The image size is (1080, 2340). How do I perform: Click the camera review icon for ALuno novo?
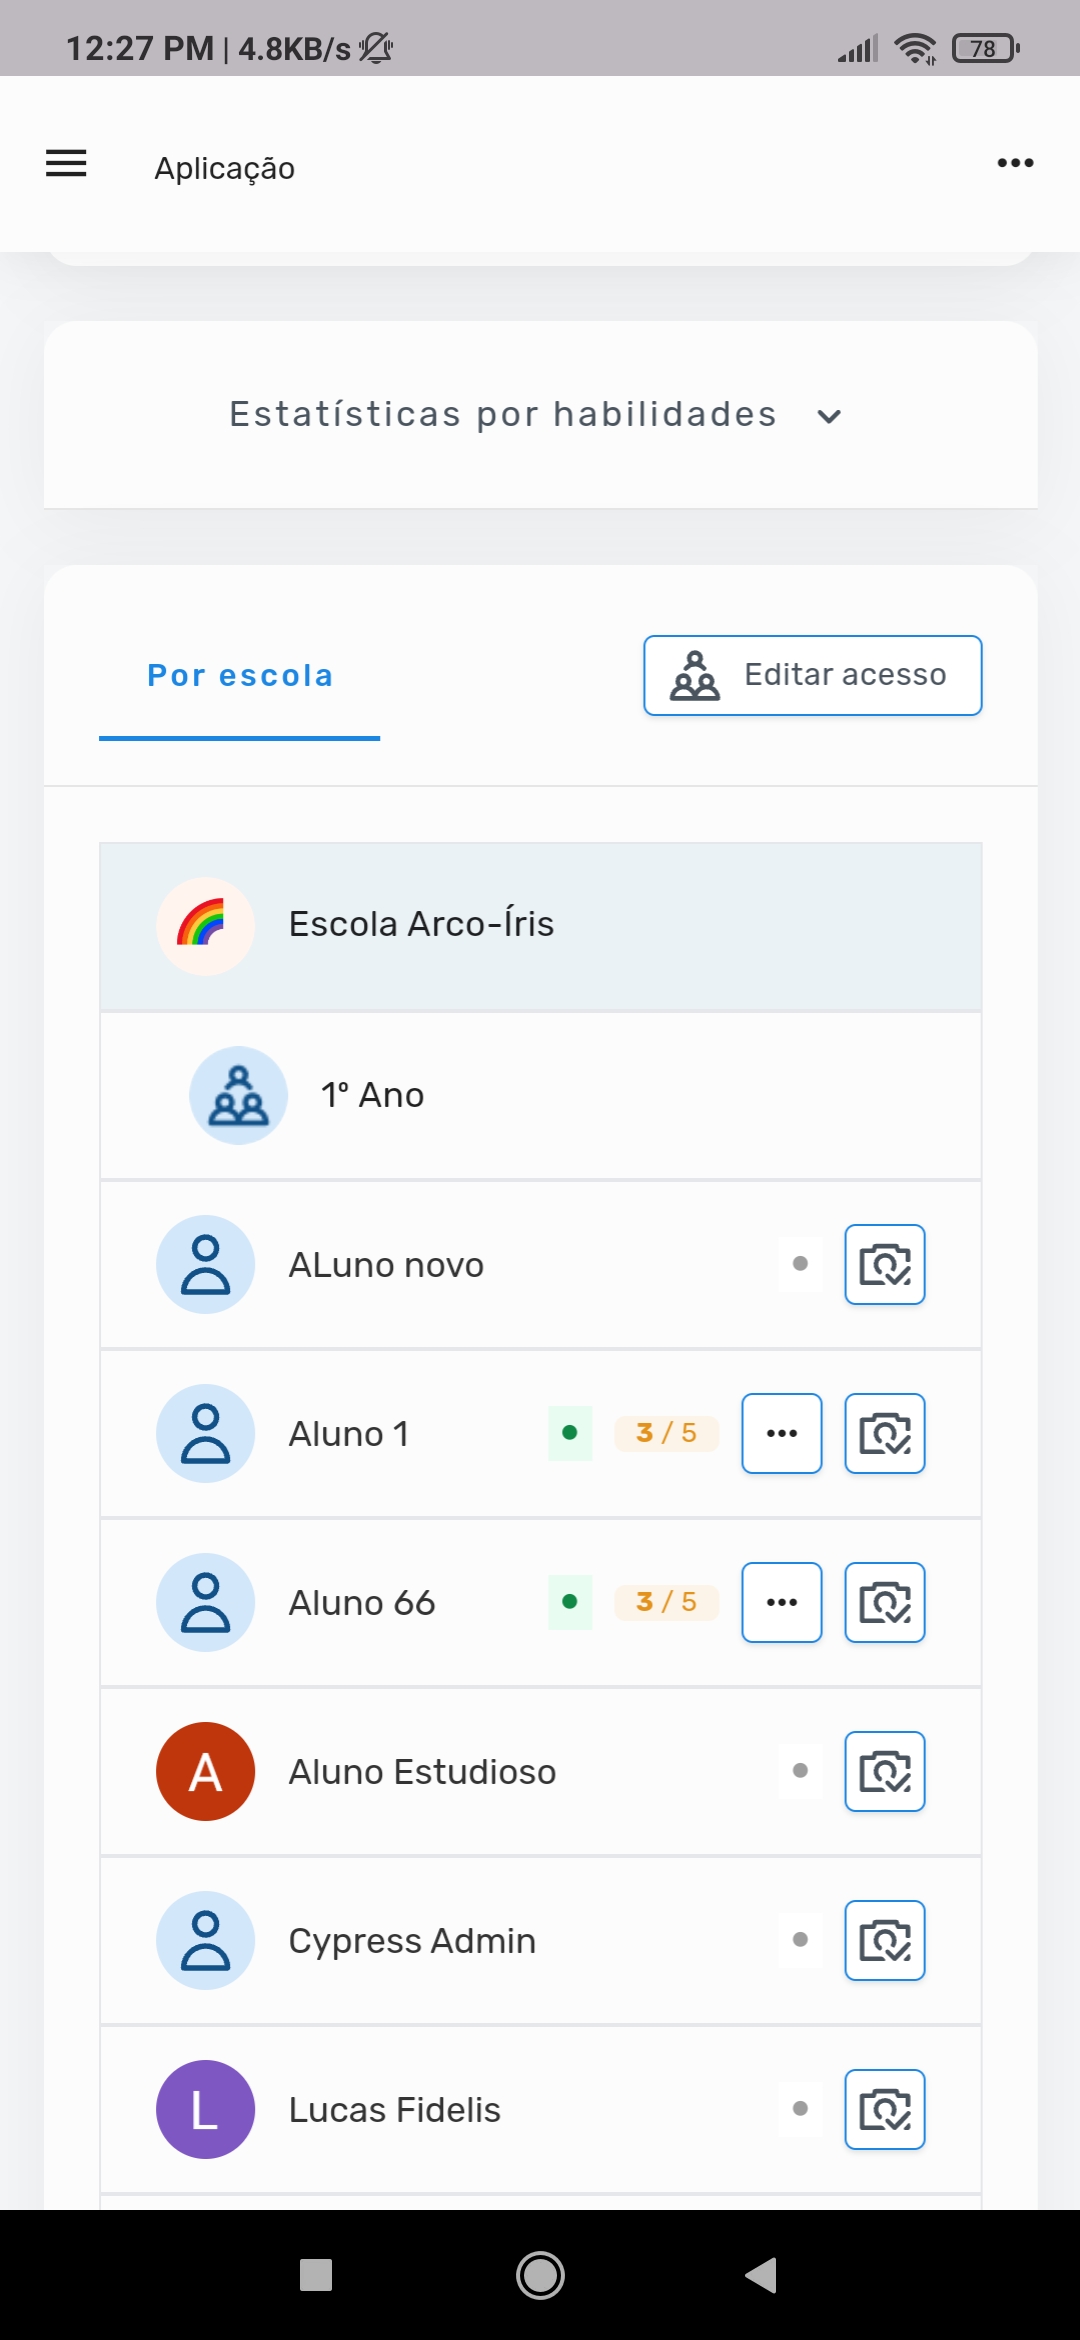885,1264
